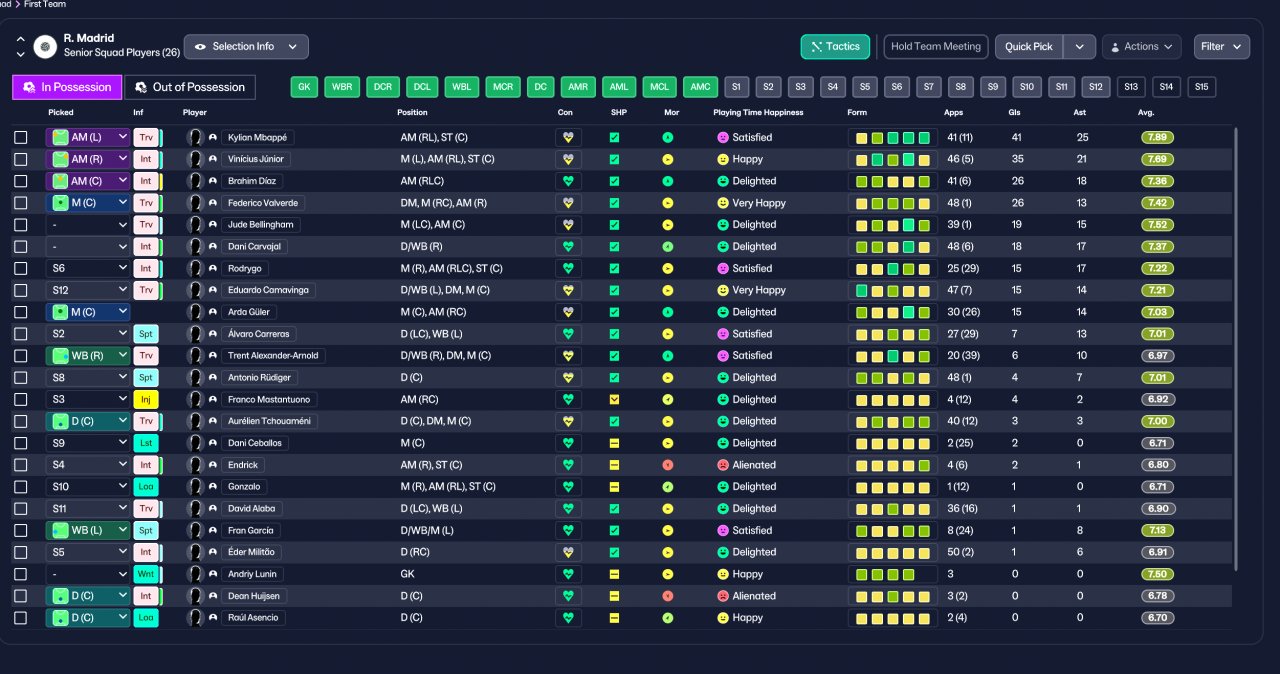Click Kylian Mbappé's 7.89 average rating

click(x=1157, y=137)
